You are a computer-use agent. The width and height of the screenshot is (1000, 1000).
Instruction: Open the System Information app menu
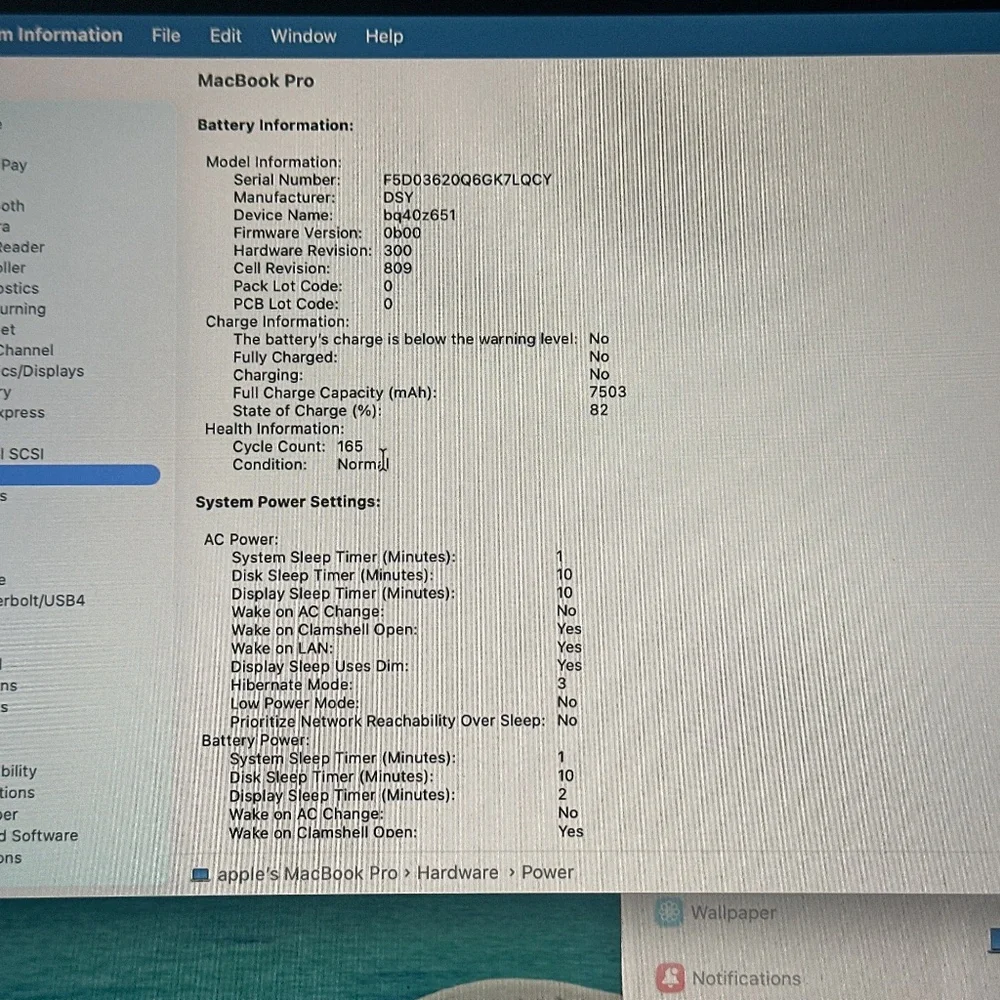click(61, 34)
